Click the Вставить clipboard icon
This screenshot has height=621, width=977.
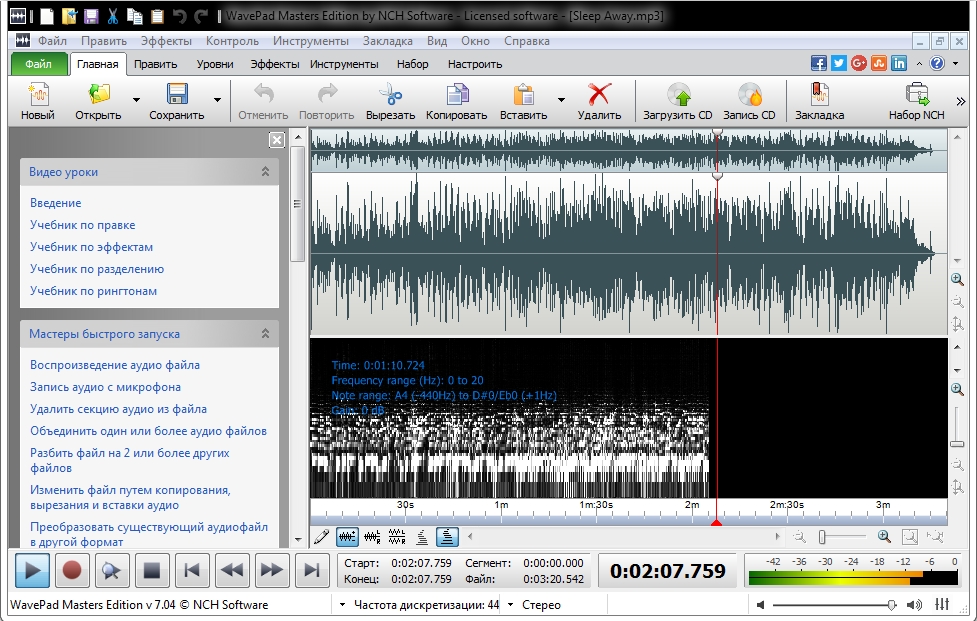coord(523,95)
